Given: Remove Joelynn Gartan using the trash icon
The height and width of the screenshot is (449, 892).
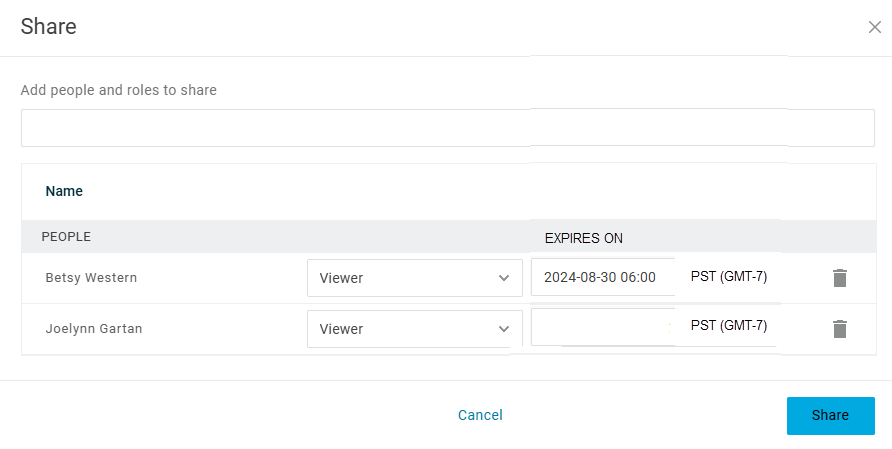Looking at the screenshot, I should coord(840,329).
